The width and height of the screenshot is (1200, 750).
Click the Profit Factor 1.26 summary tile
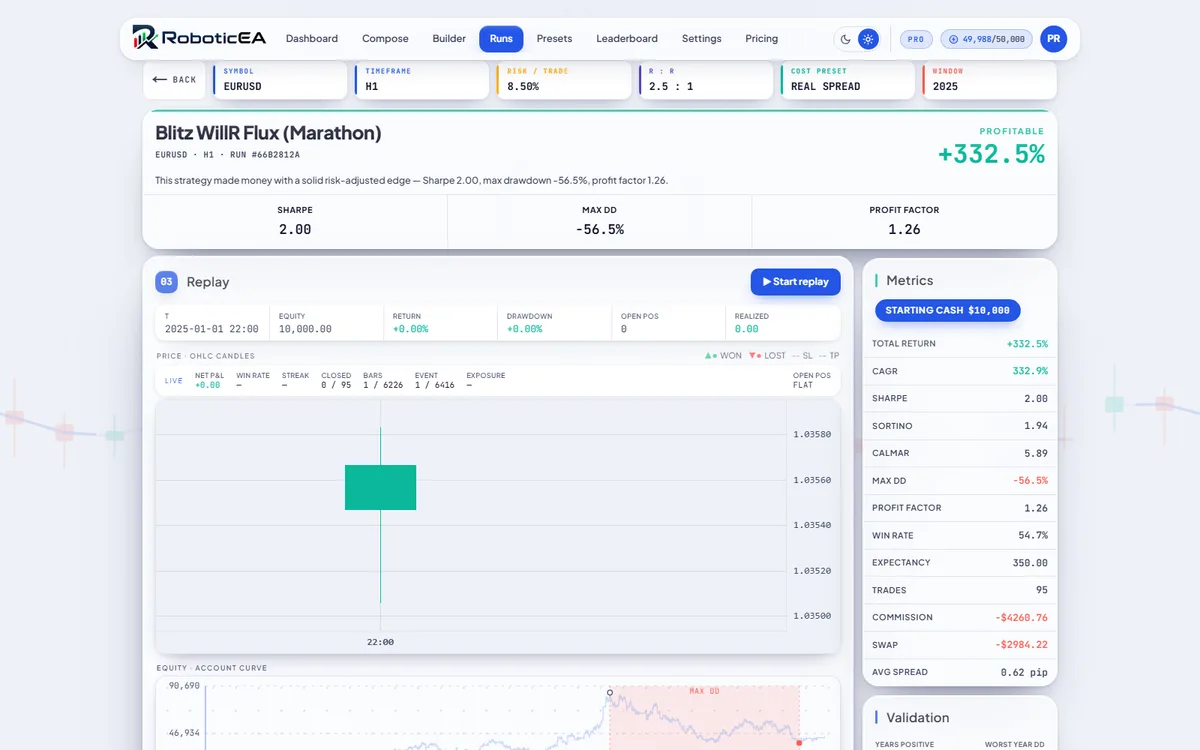coord(904,221)
